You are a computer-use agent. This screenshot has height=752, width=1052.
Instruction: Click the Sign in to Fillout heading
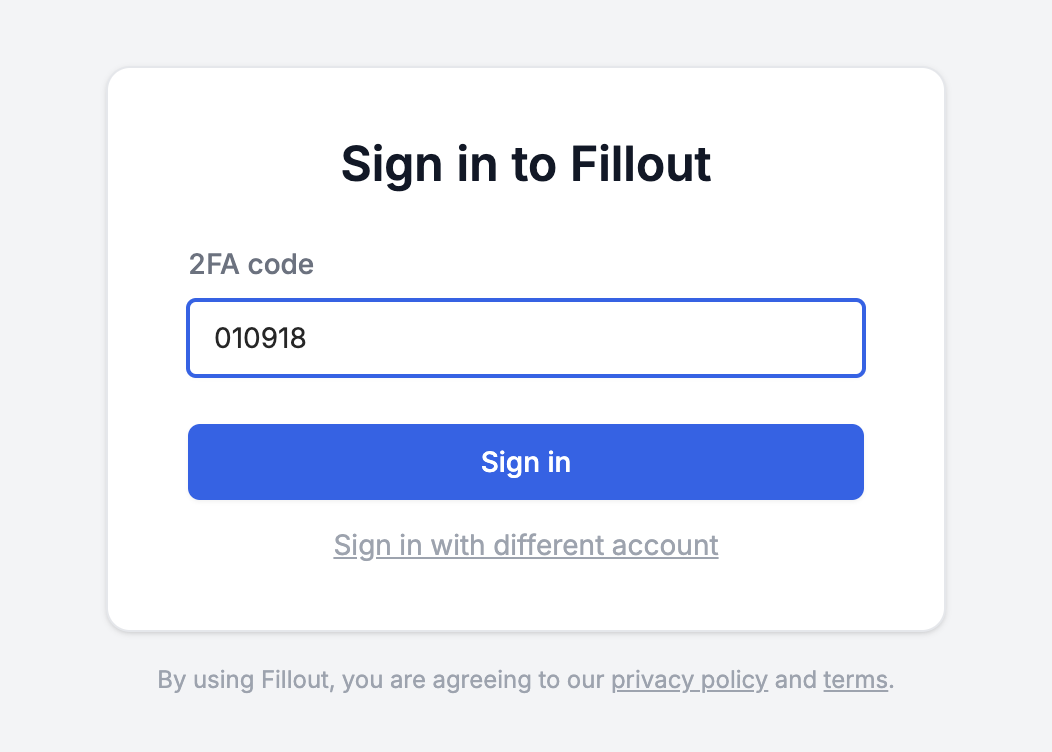click(x=525, y=164)
